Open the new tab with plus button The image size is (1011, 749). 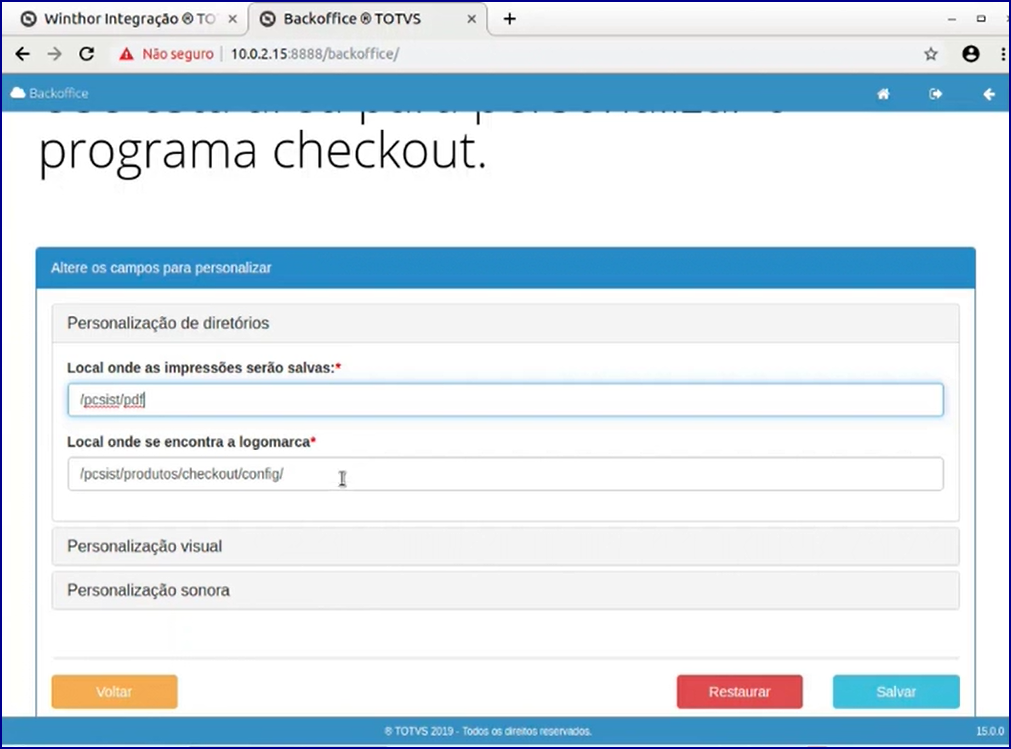click(x=509, y=19)
